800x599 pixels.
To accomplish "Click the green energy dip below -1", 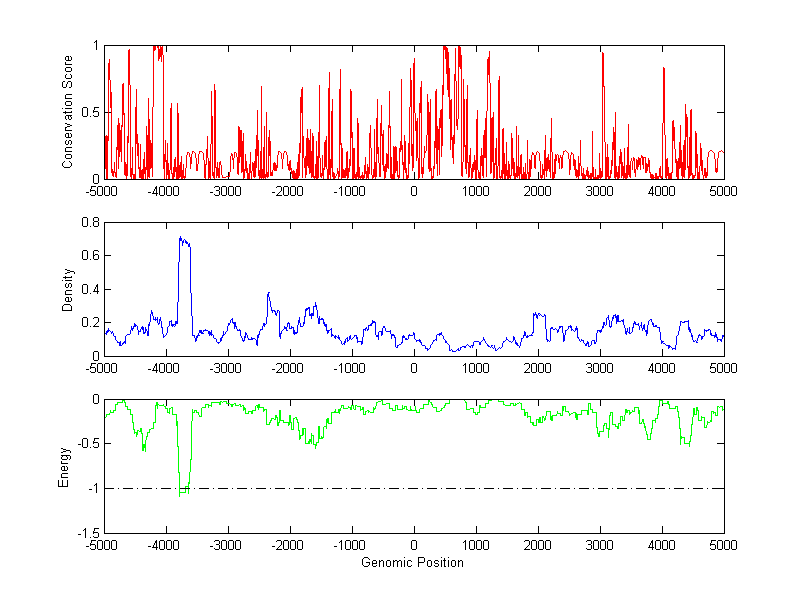I will 184,490.
